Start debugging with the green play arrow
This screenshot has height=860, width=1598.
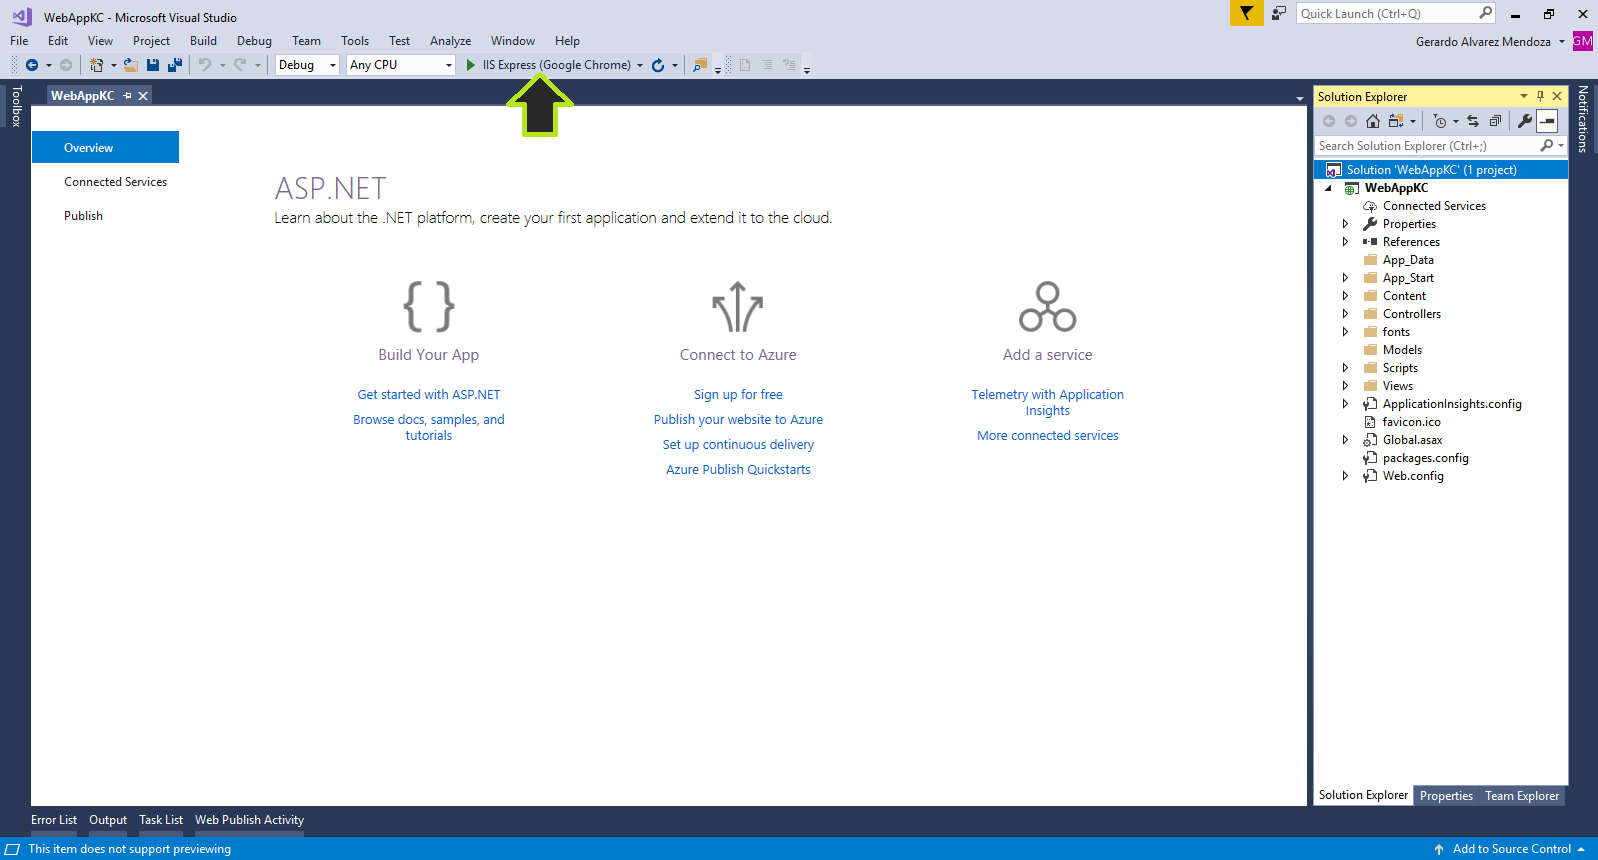[471, 65]
